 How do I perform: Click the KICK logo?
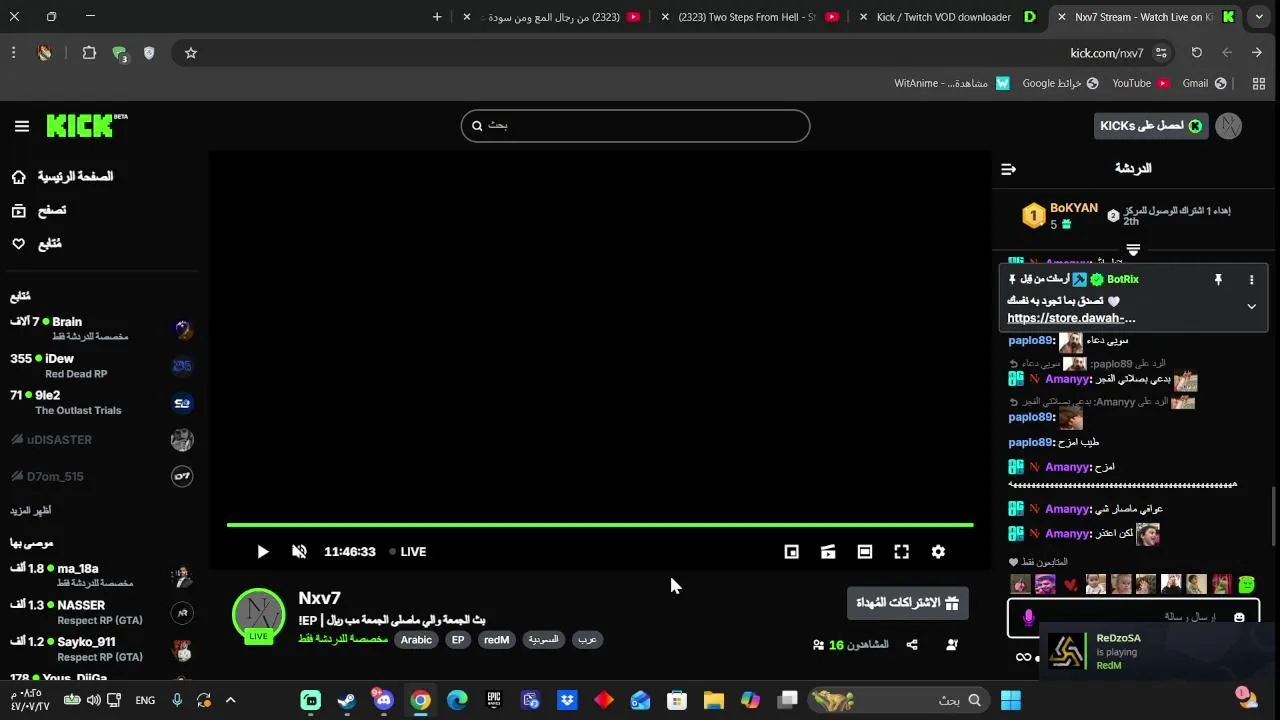pyautogui.click(x=86, y=125)
